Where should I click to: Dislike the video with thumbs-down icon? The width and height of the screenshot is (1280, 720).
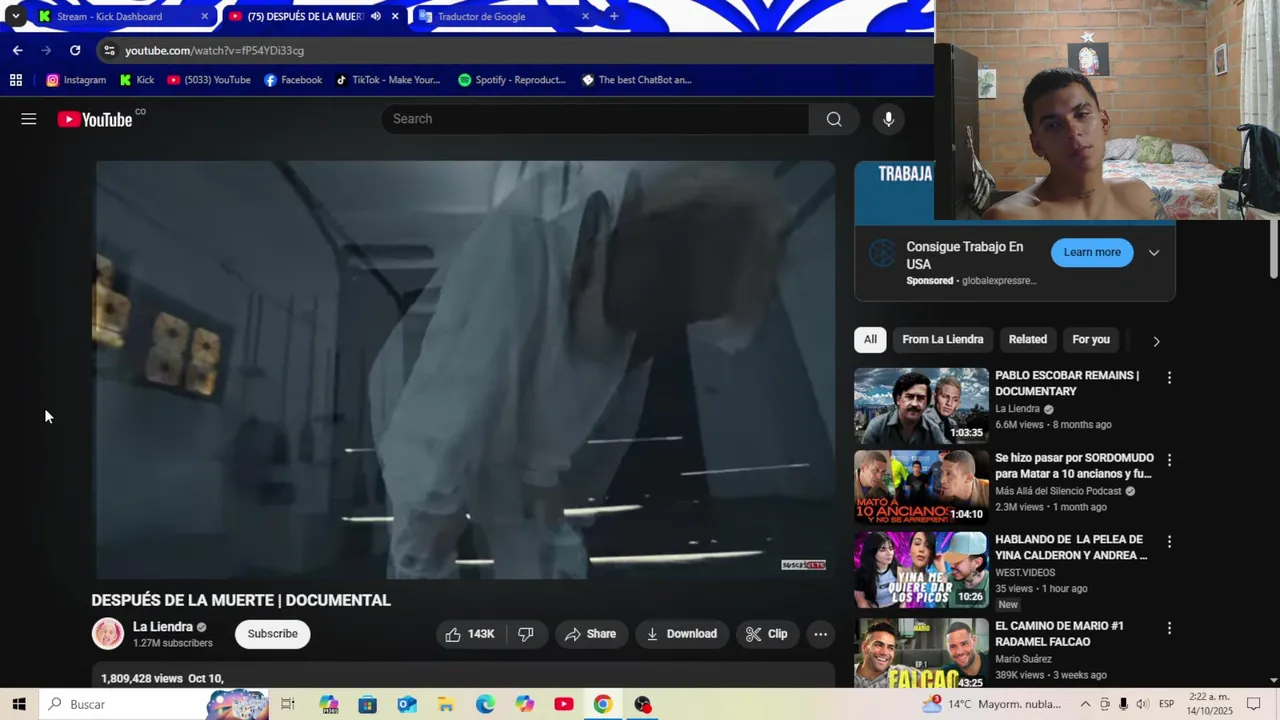(x=526, y=634)
